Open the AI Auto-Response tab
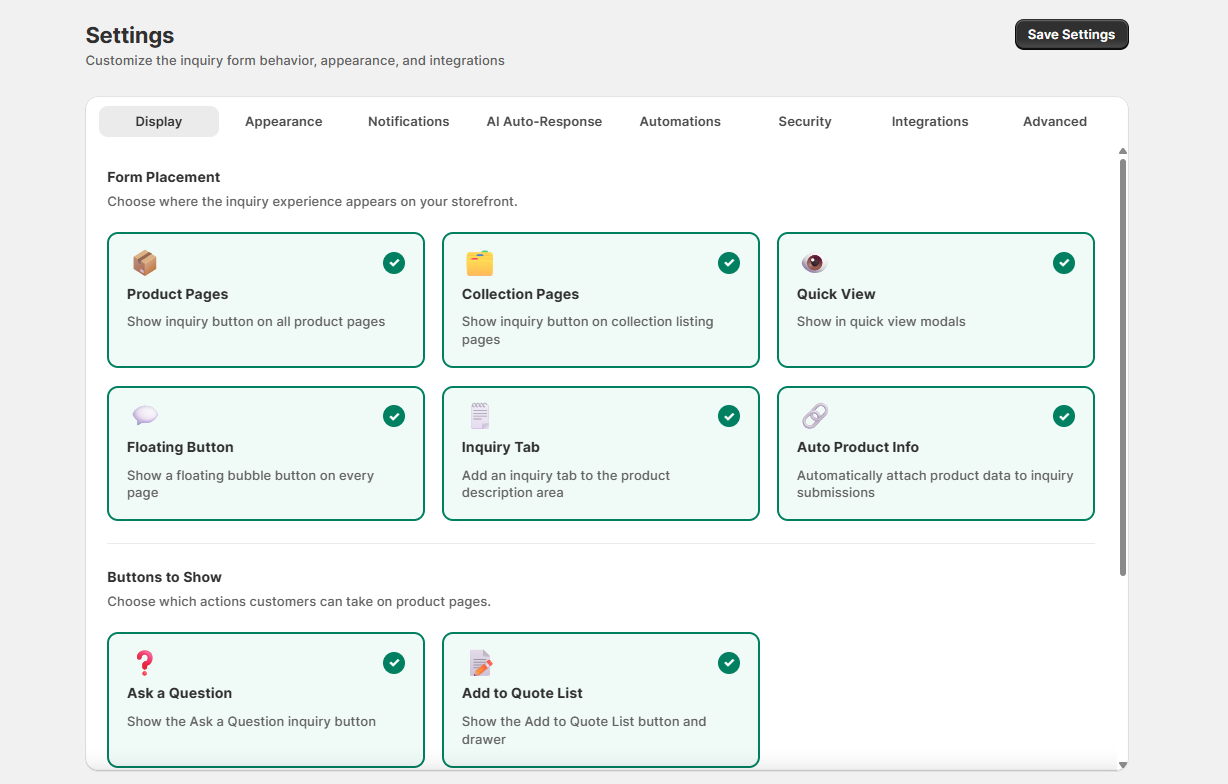The image size is (1228, 784). pos(544,122)
